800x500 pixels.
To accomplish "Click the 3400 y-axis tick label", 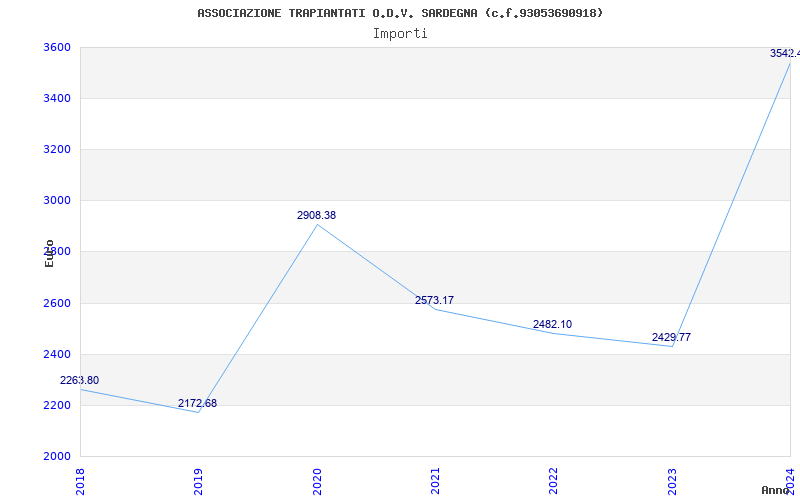I will coord(57,98).
